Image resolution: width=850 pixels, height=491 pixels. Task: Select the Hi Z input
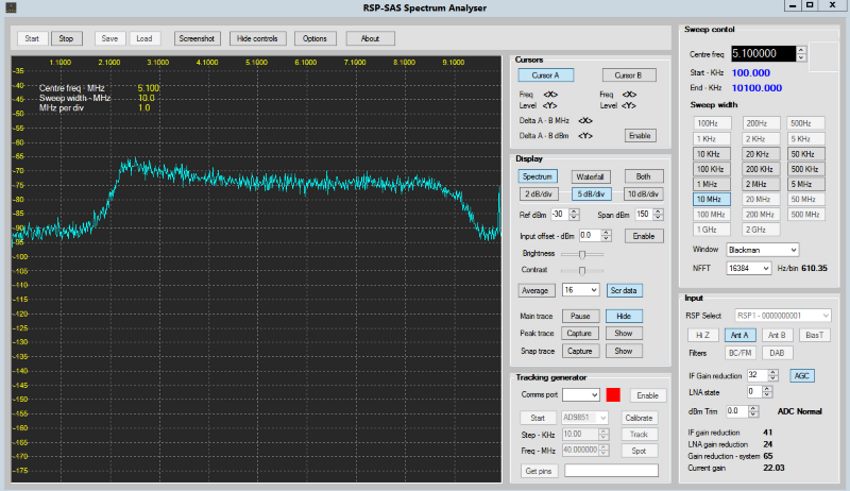tap(703, 335)
